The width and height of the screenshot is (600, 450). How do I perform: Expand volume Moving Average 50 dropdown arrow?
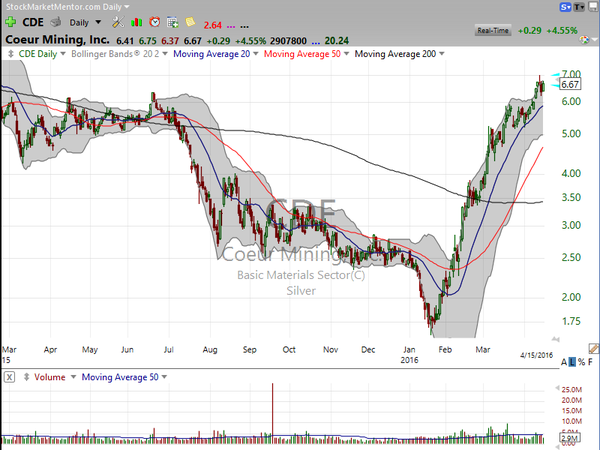164,377
